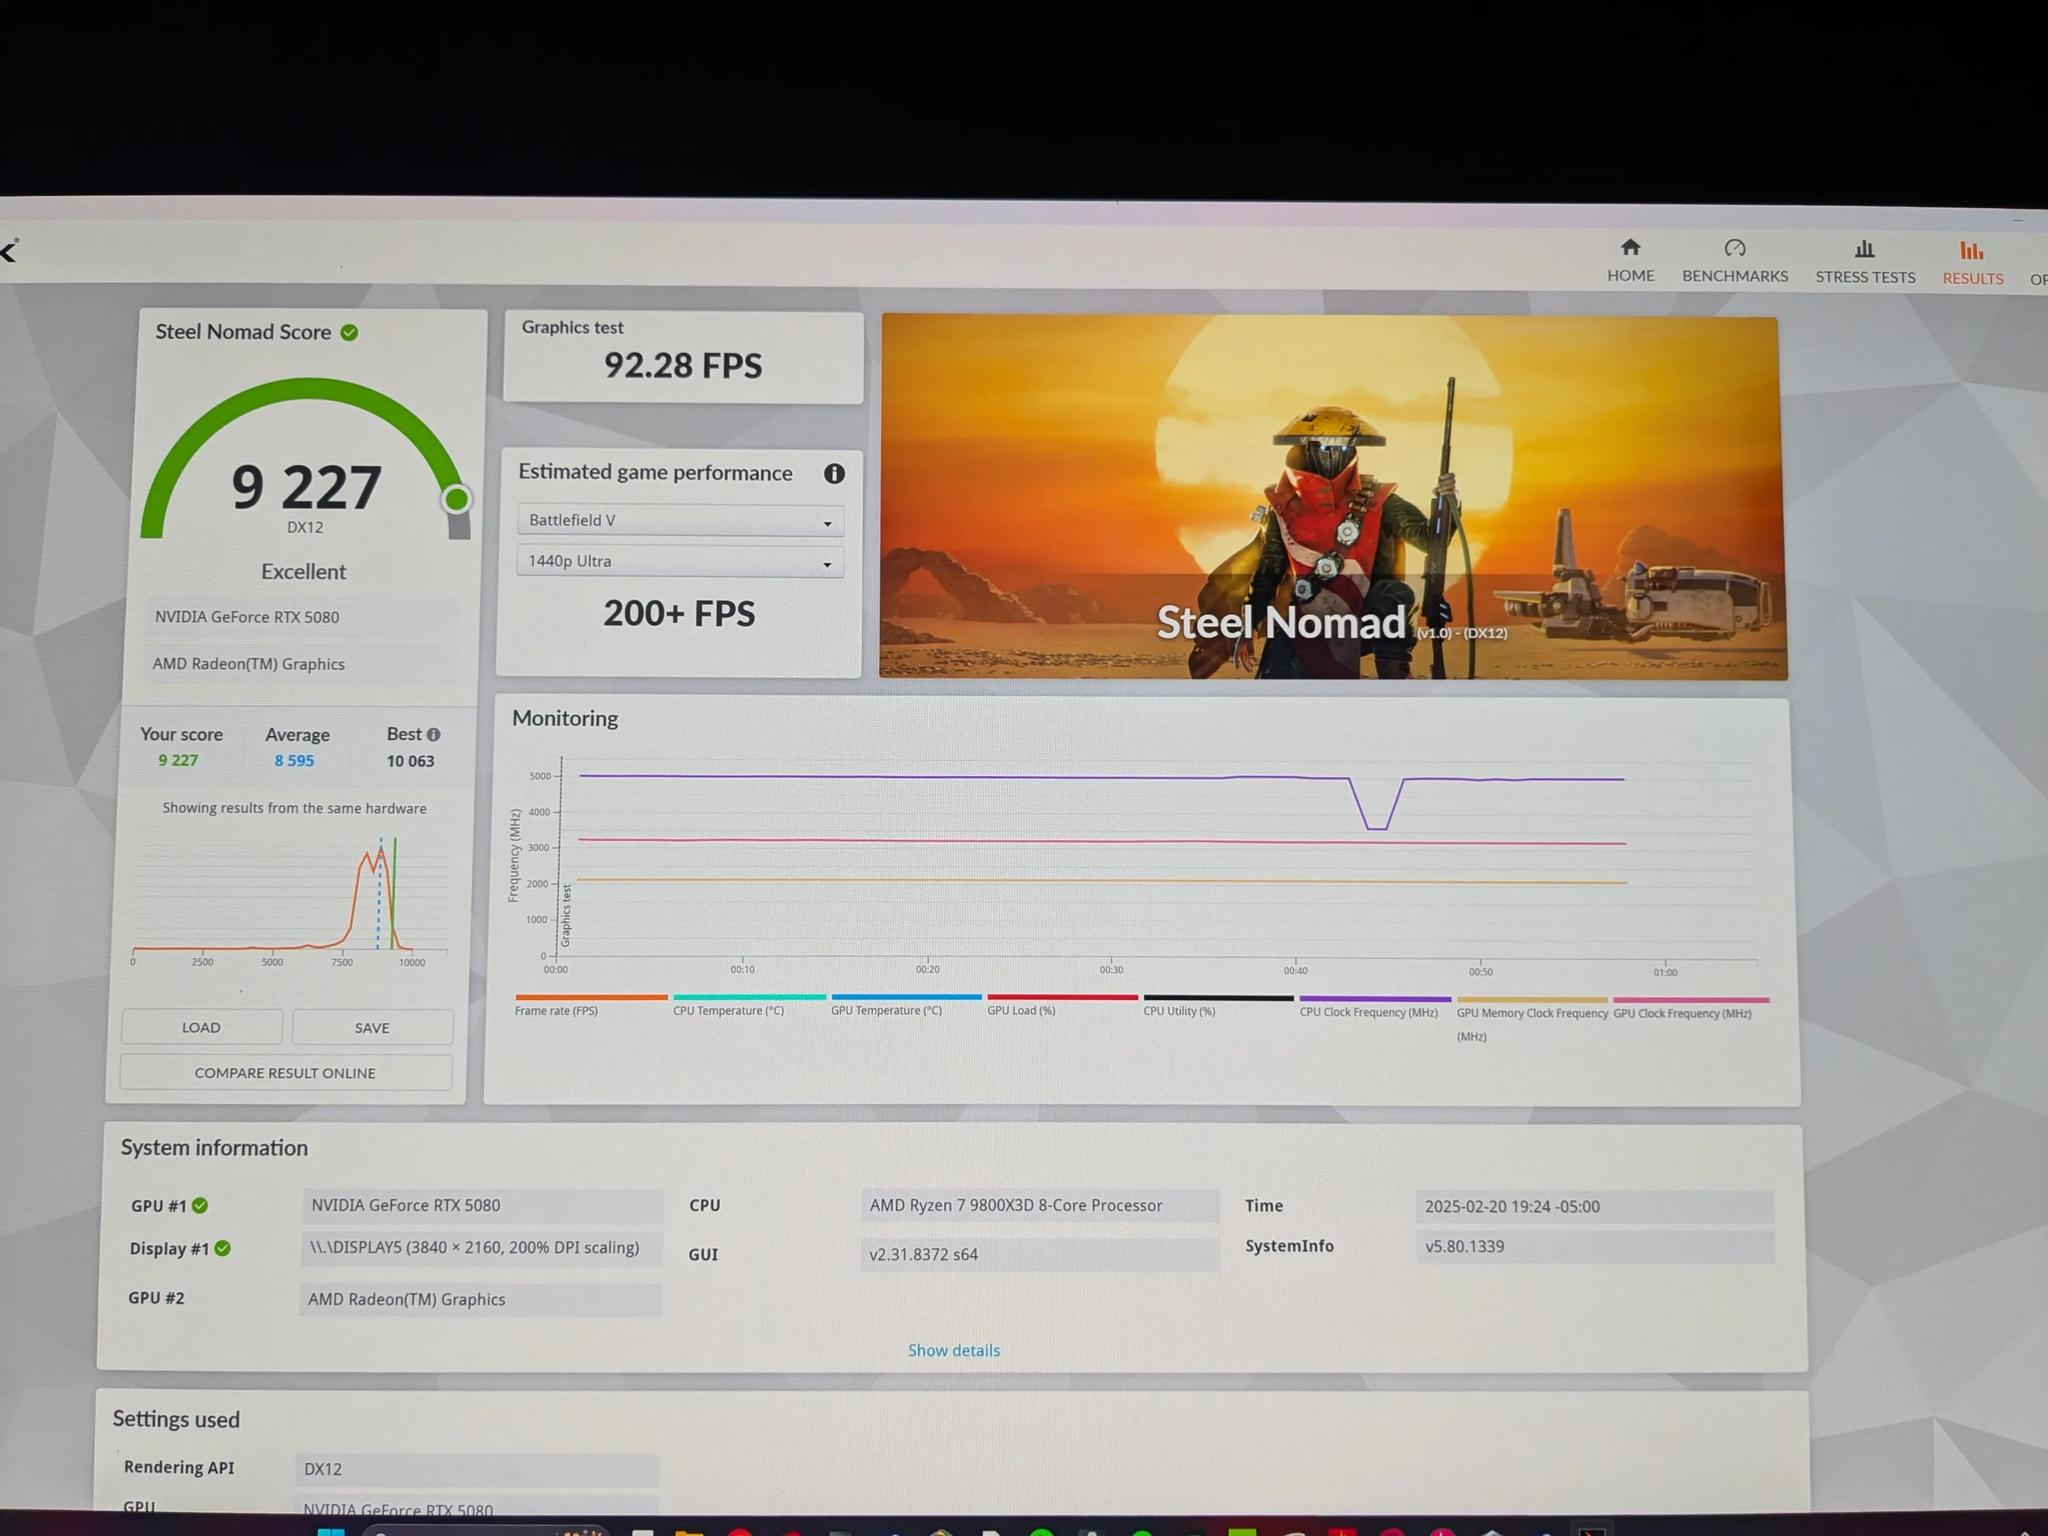Switch to the BENCHMARKS tab
Viewport: 2048px width, 1536px height.
[x=1734, y=276]
